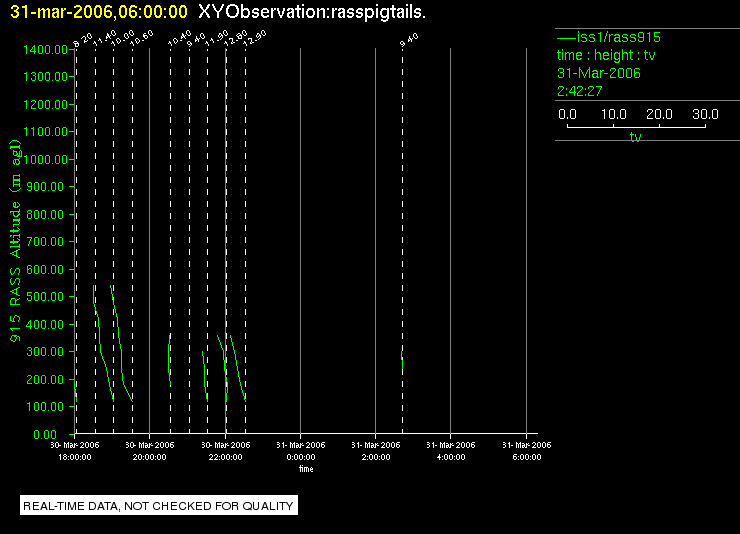
Task: Click the 'tv' label under the scale bar
Action: tap(636, 137)
